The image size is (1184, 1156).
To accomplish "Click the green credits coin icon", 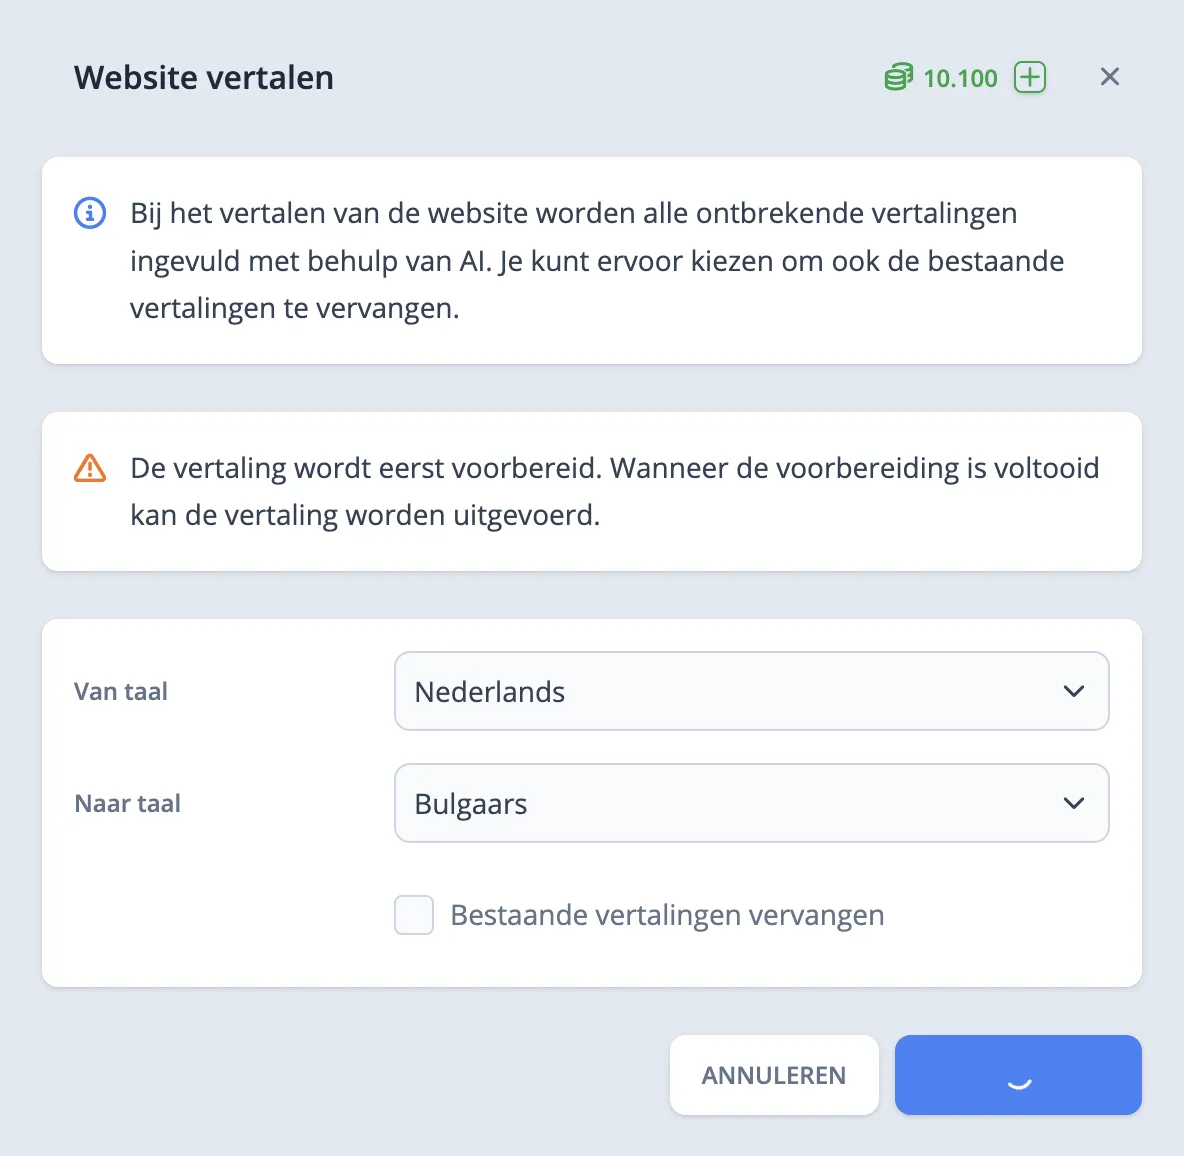I will point(899,77).
